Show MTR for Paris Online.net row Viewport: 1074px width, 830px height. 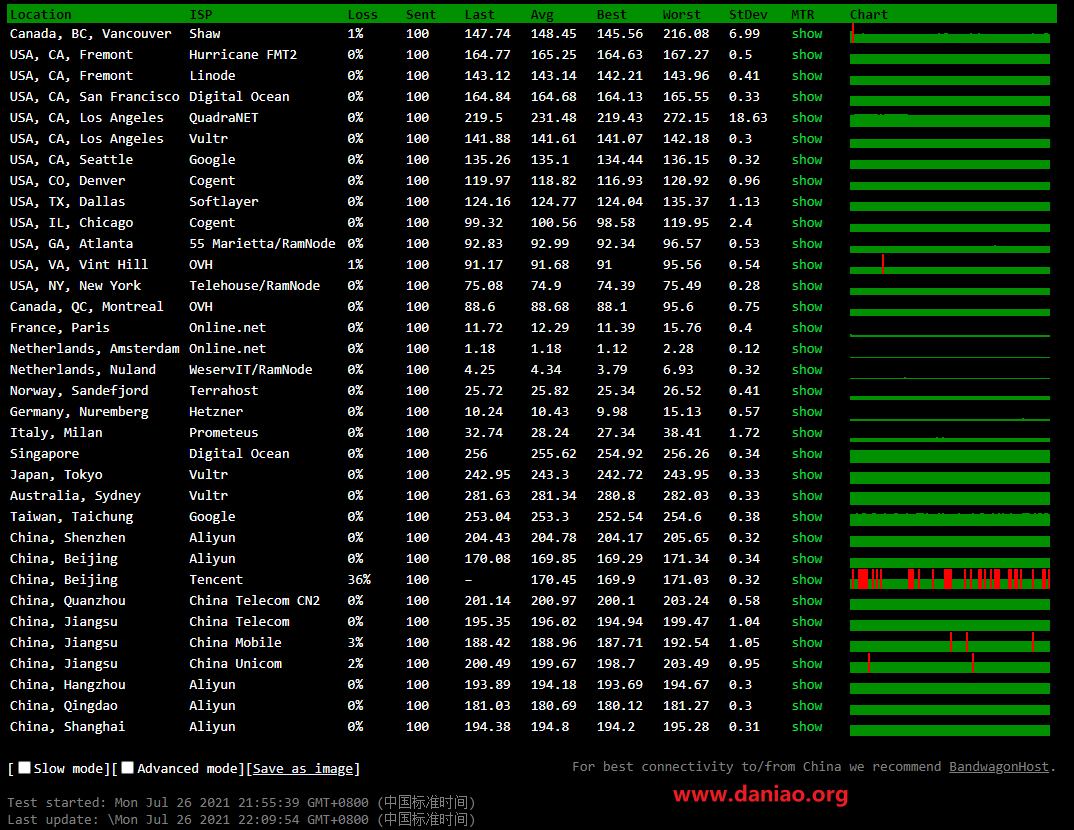[807, 327]
